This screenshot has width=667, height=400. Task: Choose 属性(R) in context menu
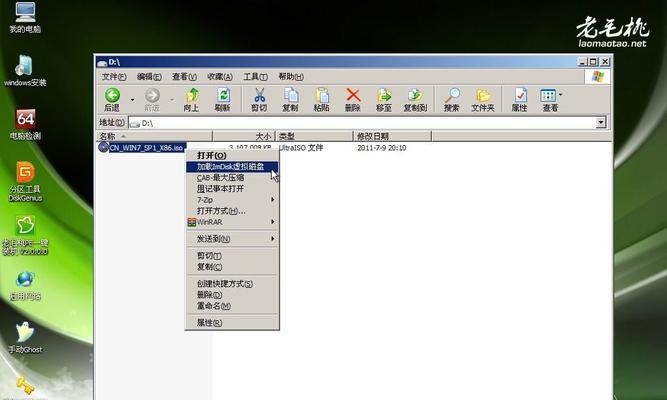tap(232, 323)
